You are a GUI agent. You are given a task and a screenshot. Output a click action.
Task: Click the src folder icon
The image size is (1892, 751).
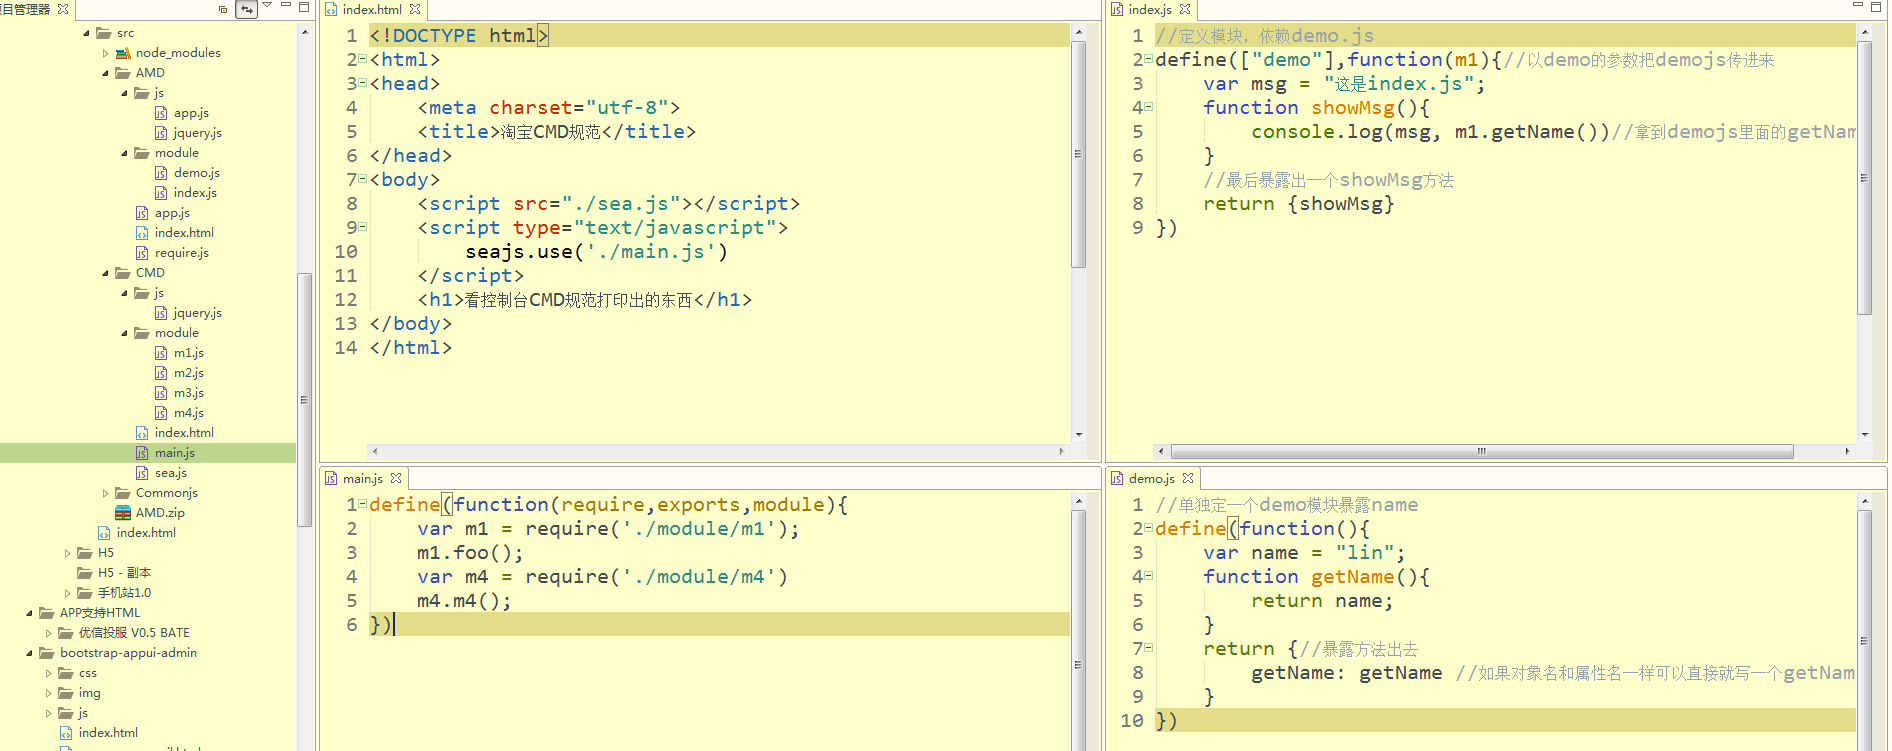[x=104, y=33]
